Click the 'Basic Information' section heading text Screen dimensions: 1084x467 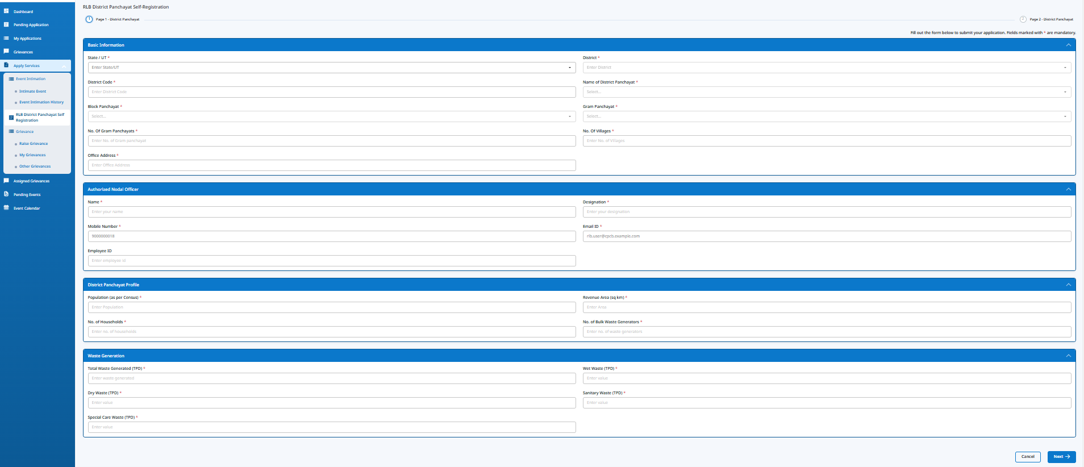point(106,45)
